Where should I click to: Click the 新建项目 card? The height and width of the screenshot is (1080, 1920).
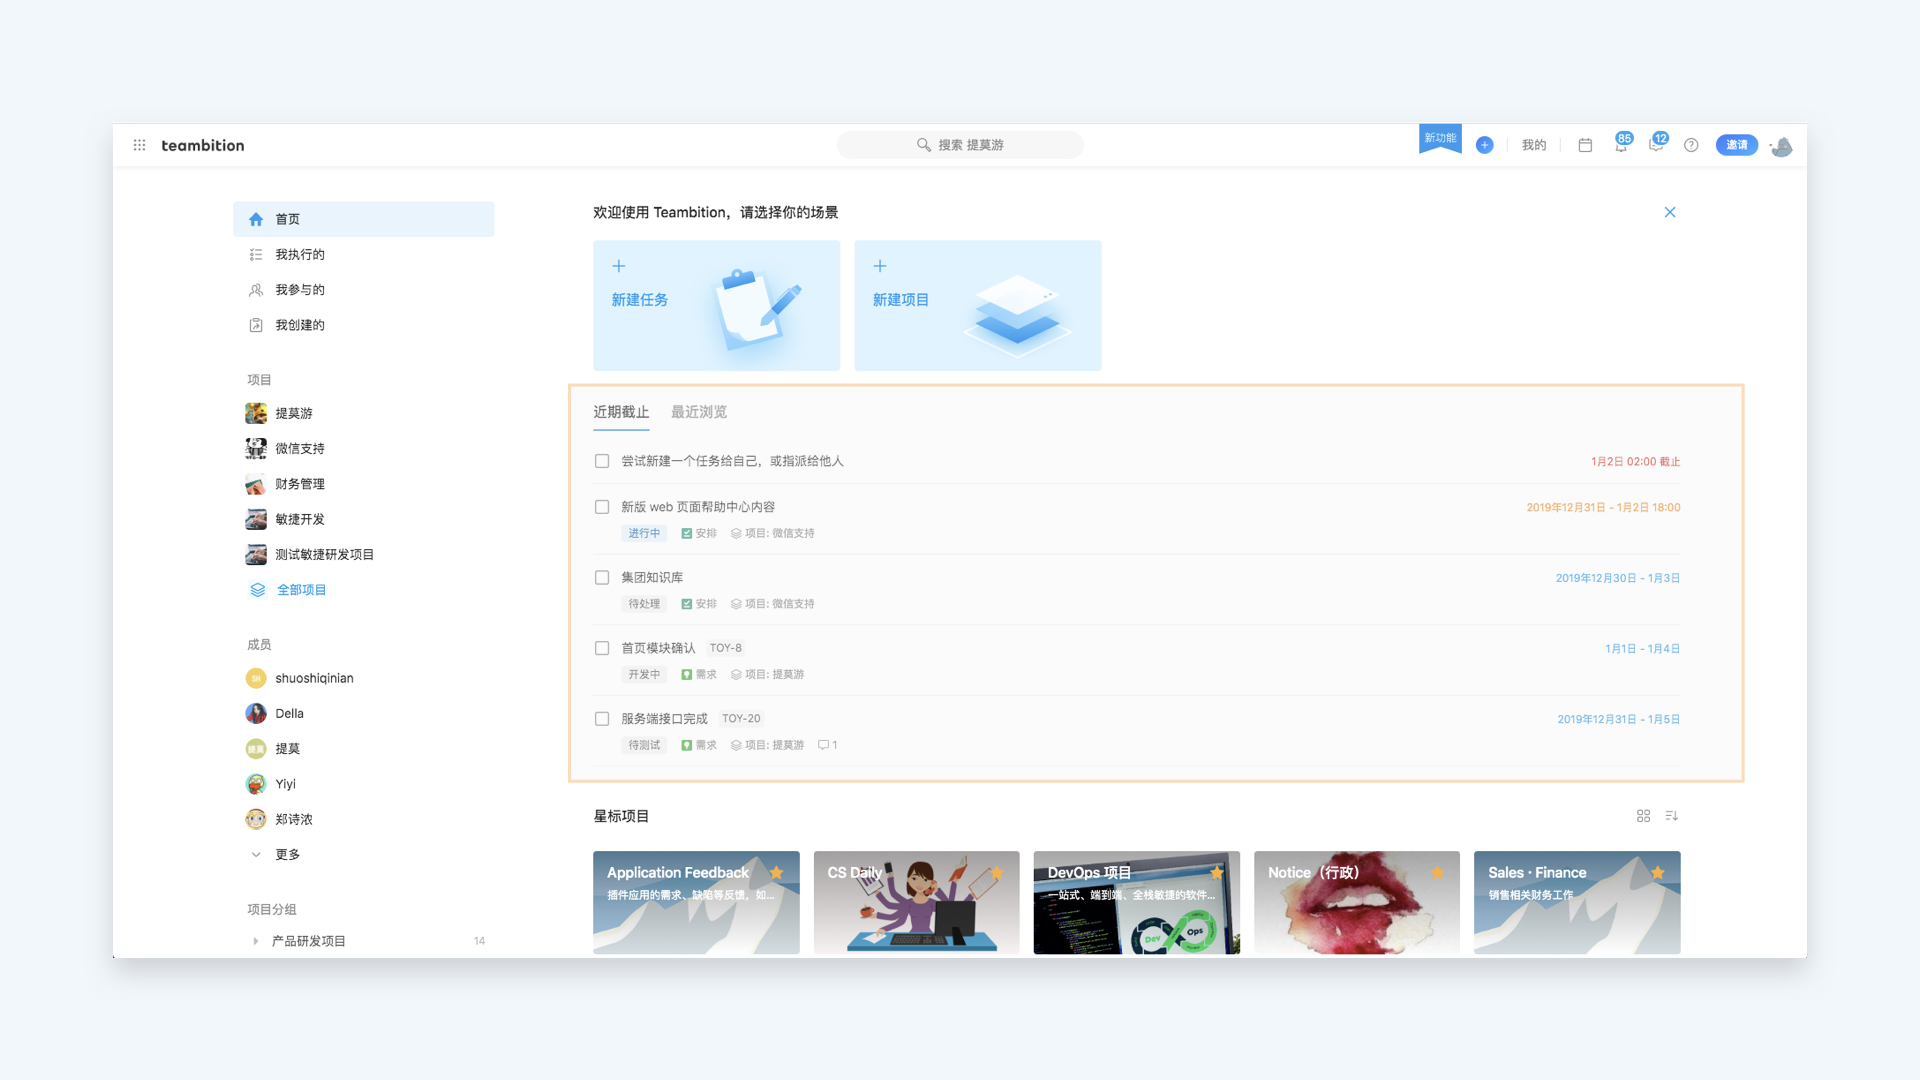pos(978,305)
